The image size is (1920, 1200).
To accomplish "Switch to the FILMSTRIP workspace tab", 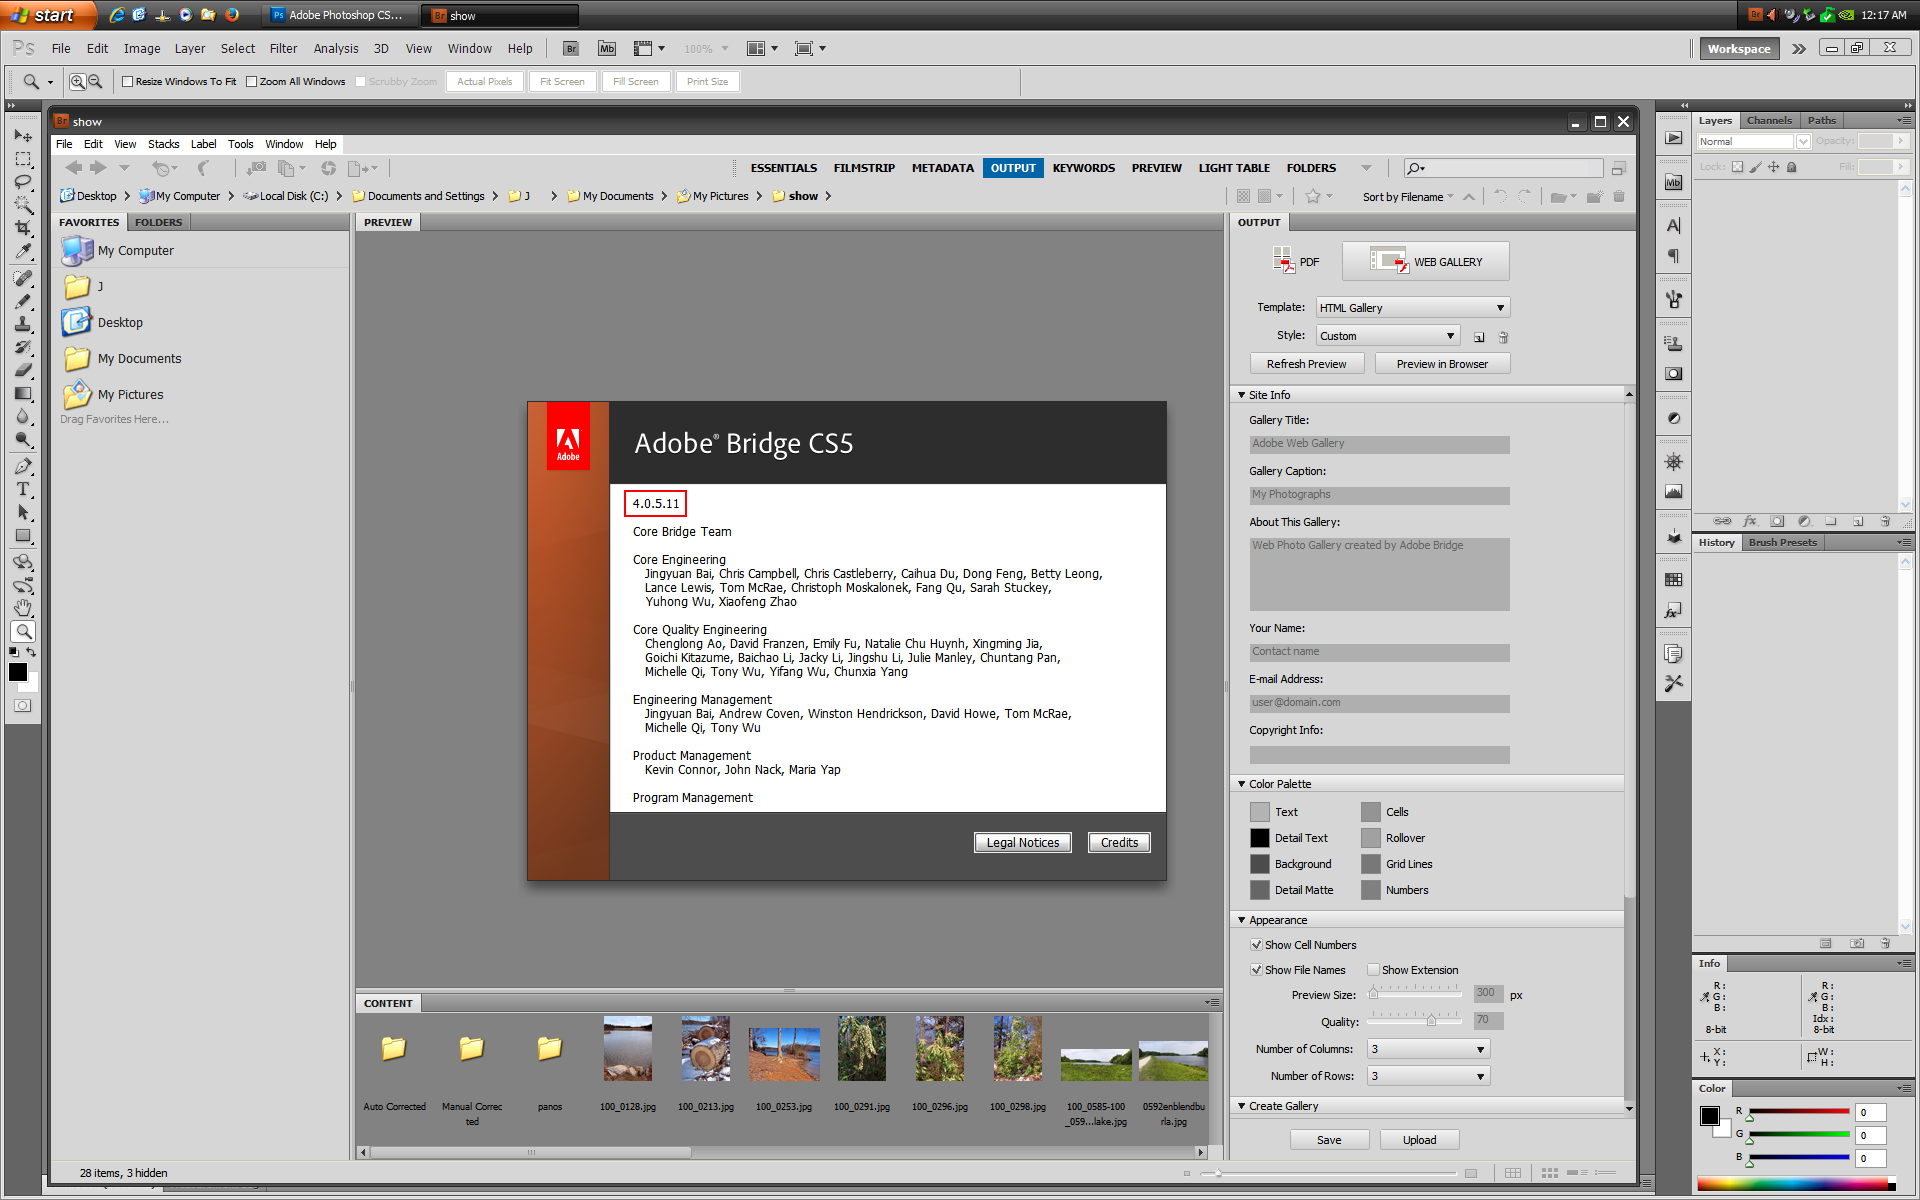I will point(864,168).
